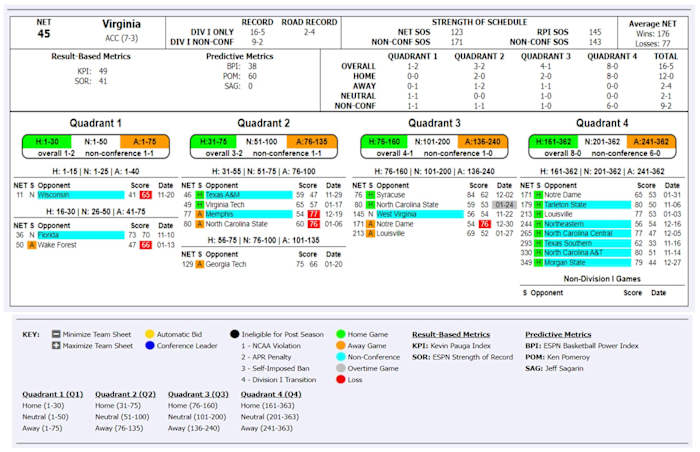Click the orange Away Game legend circle
700x452 pixels.
[339, 346]
